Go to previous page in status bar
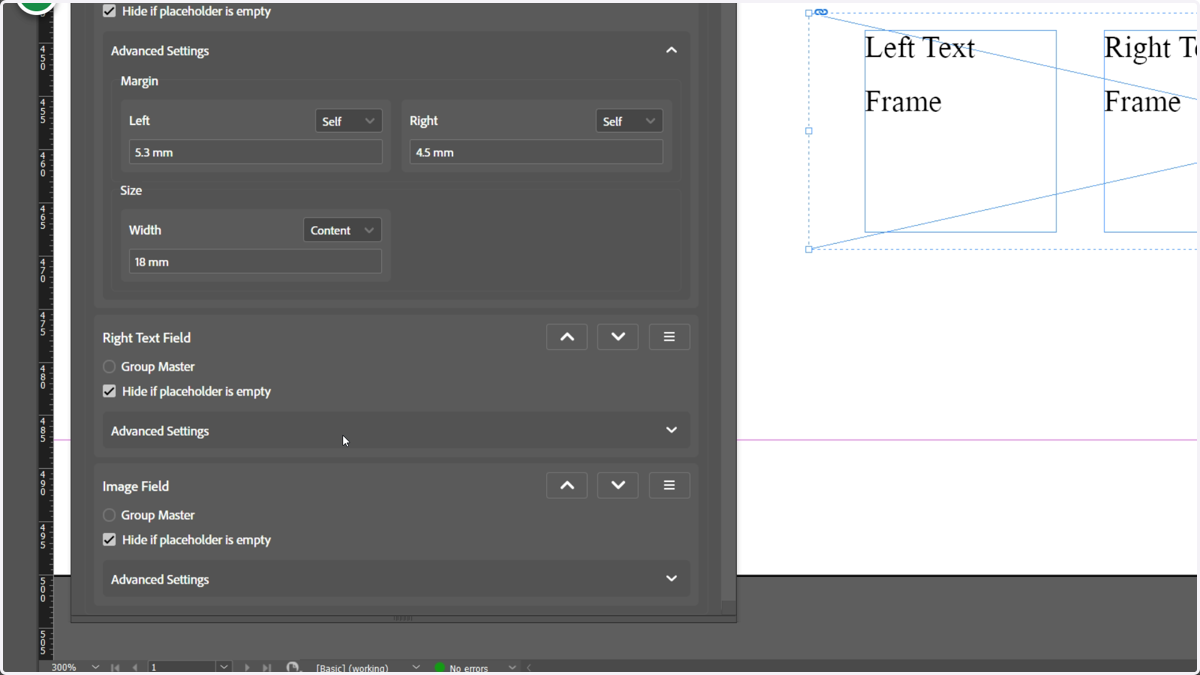Viewport: 1200px width, 675px height. tap(135, 667)
